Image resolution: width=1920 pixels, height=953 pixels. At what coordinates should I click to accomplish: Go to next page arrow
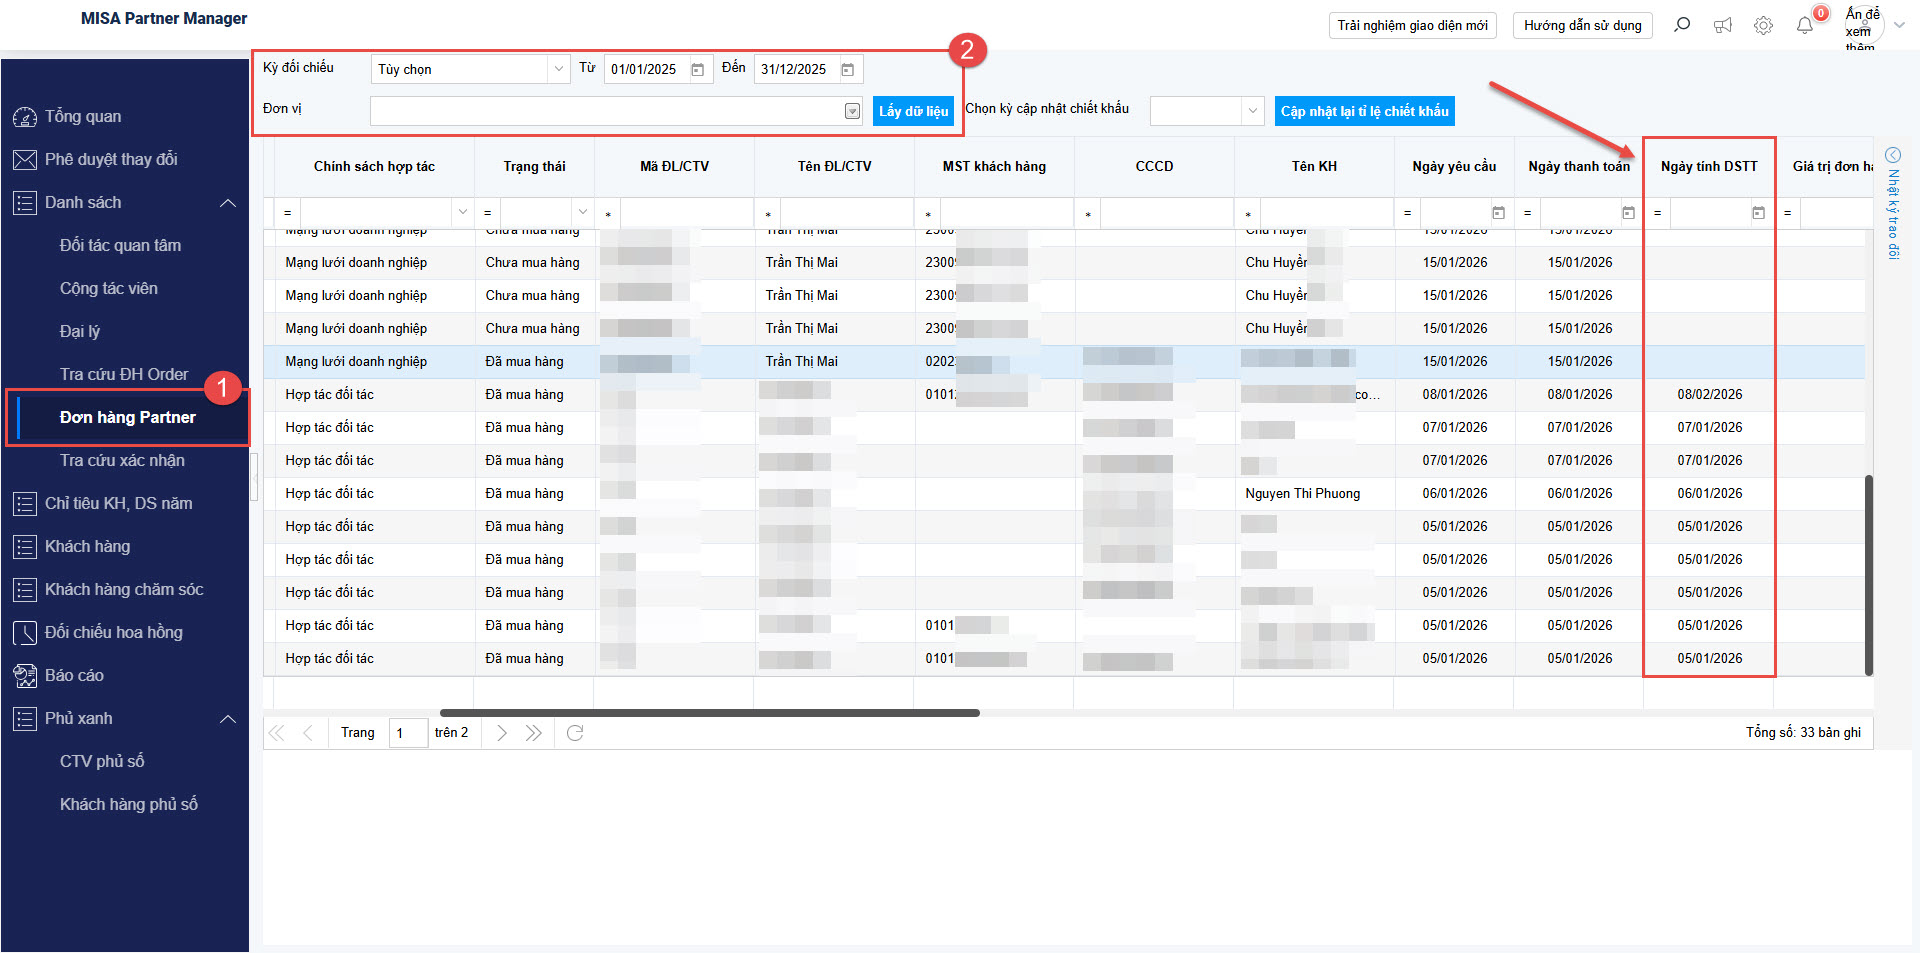[x=502, y=733]
